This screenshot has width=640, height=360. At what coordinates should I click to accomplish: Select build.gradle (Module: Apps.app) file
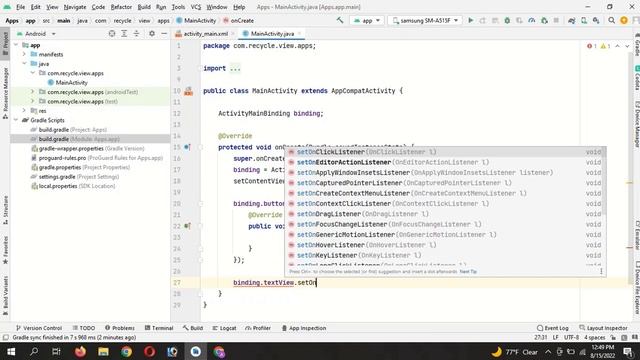79,139
